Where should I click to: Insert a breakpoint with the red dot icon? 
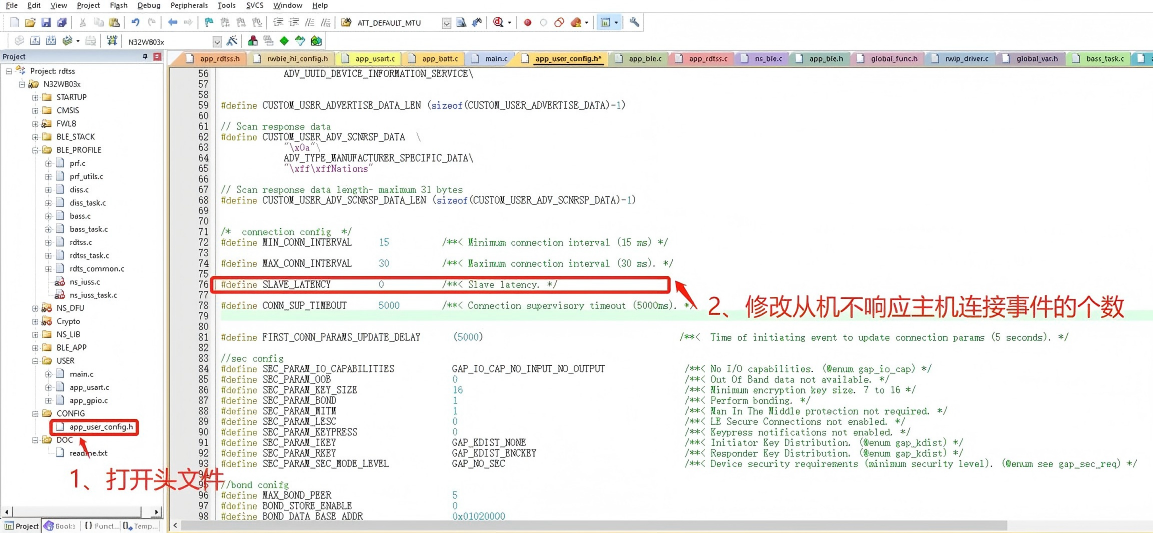click(x=527, y=22)
